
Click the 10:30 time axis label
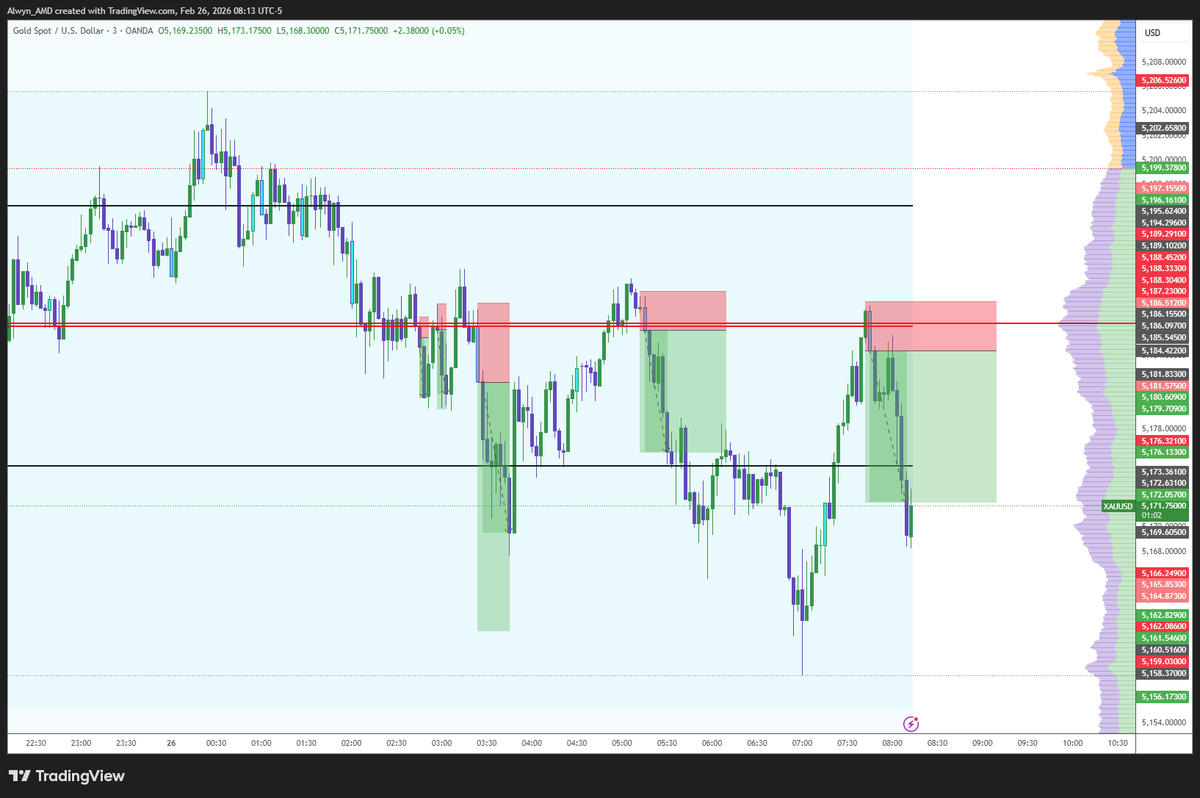(1118, 743)
